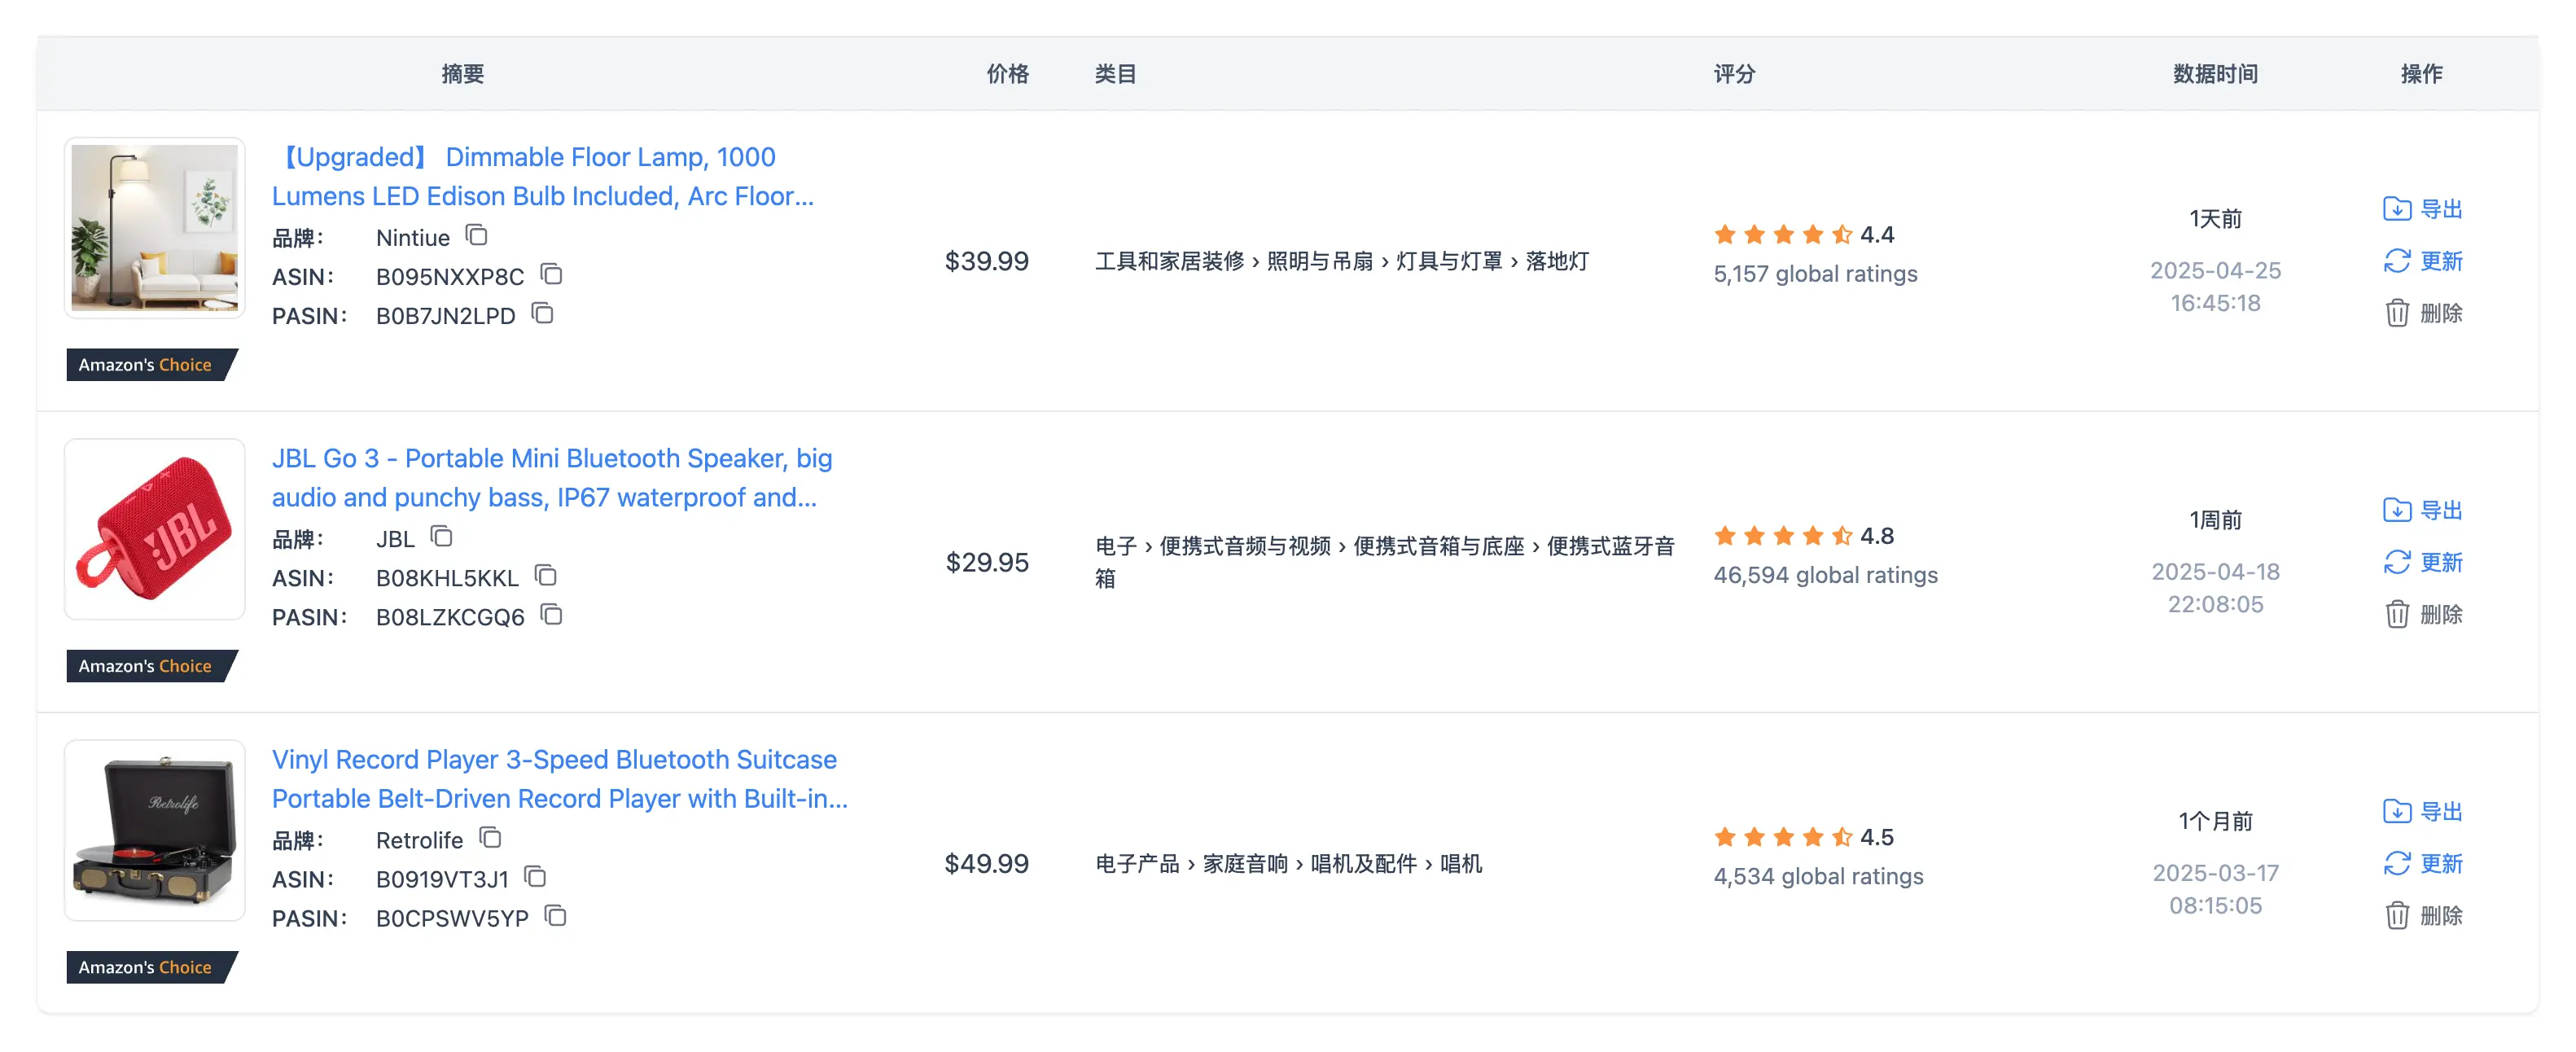The width and height of the screenshot is (2576, 1052).
Task: Update the JBL Go 3 data
Action: coord(2422,562)
